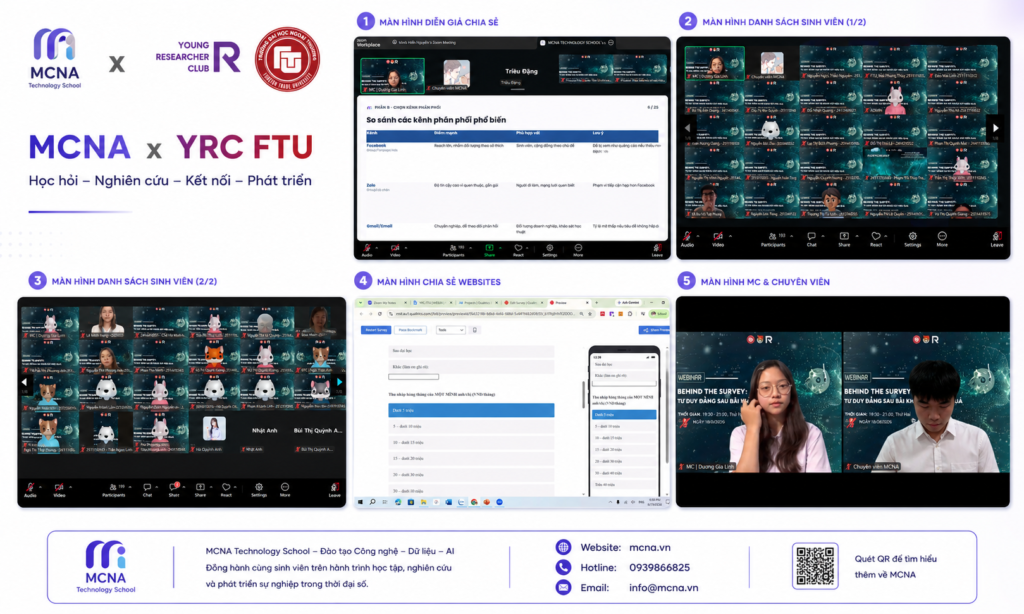Screen dimensions: 1024x614
Task: Start Video in screen 1 Zoom toolbar
Action: pyautogui.click(x=394, y=250)
